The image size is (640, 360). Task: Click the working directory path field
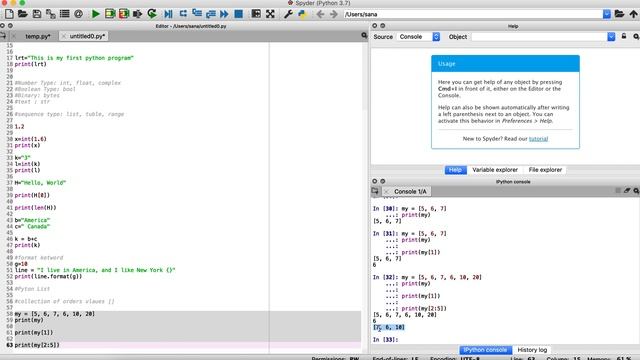pos(473,14)
